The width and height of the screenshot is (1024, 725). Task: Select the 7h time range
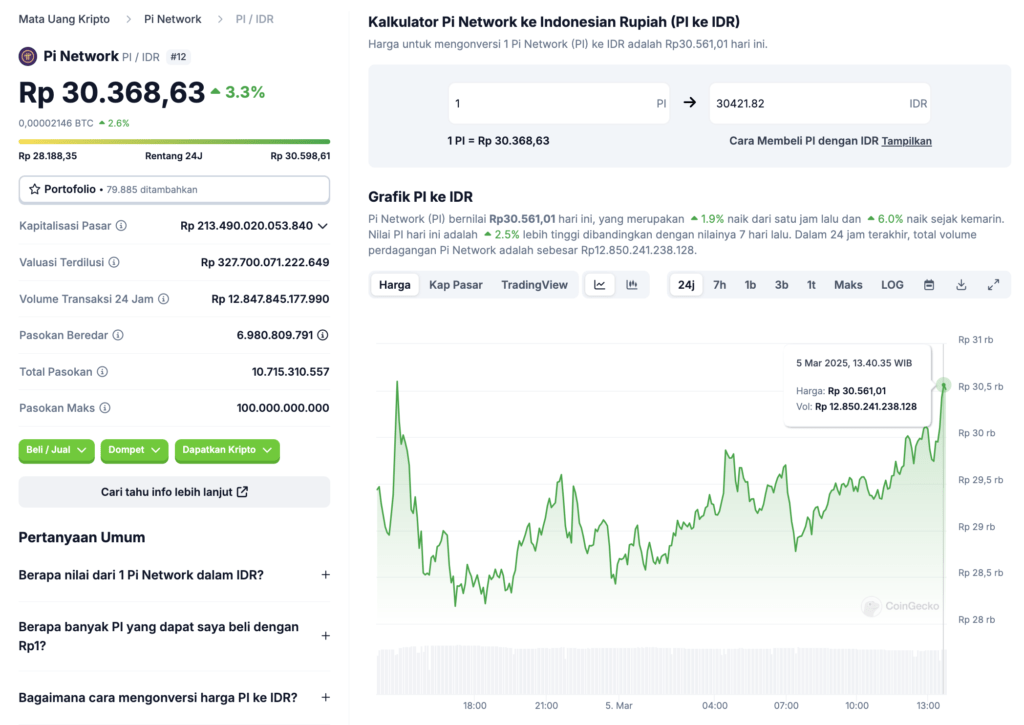pyautogui.click(x=720, y=285)
